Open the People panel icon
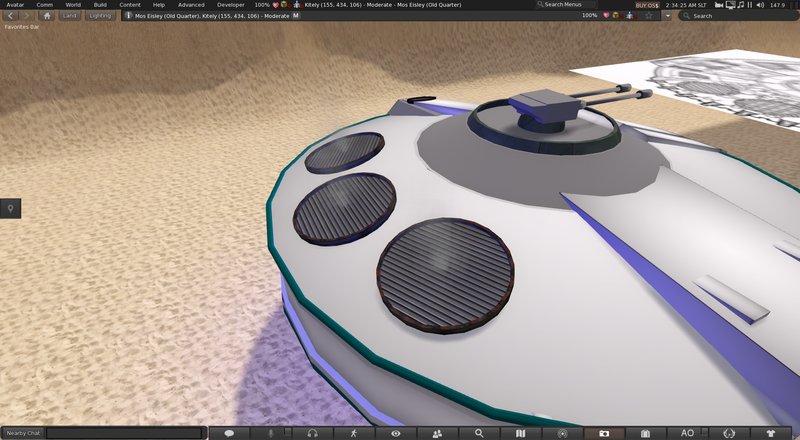 pos(437,433)
